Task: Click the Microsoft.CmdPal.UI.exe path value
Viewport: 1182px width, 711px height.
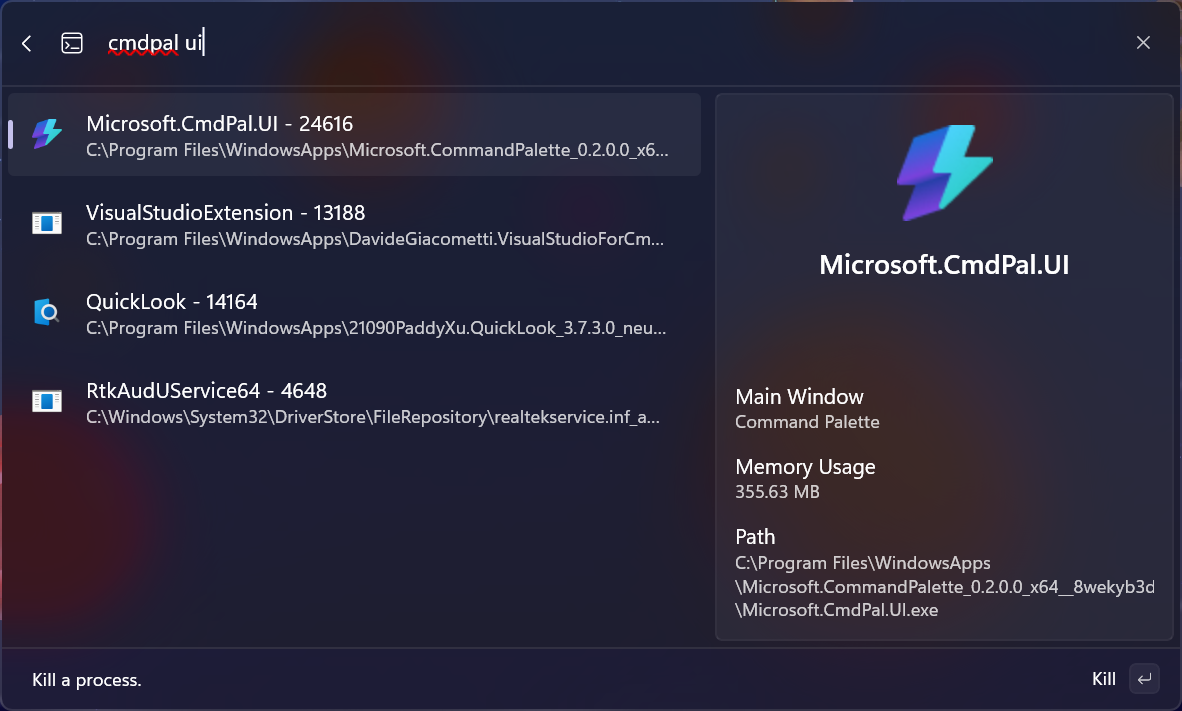Action: point(945,587)
